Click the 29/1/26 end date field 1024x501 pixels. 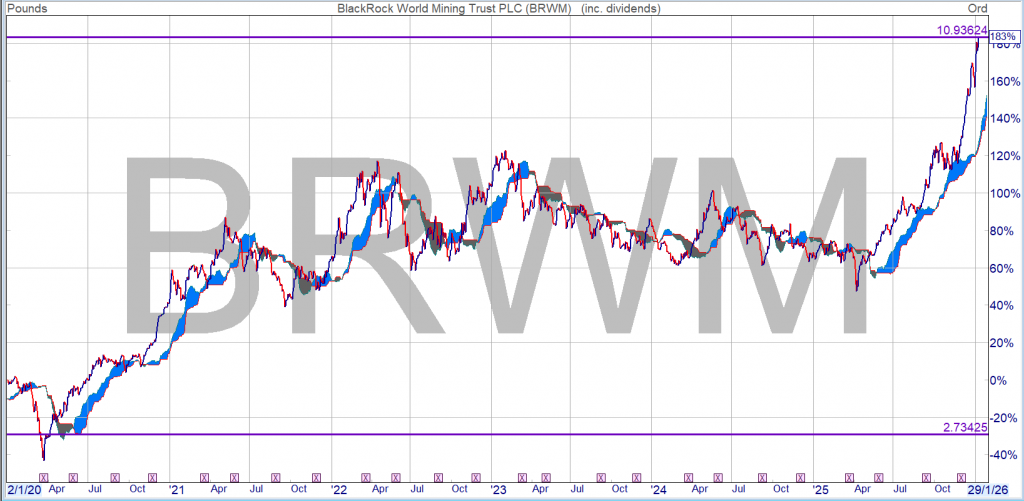point(1000,491)
